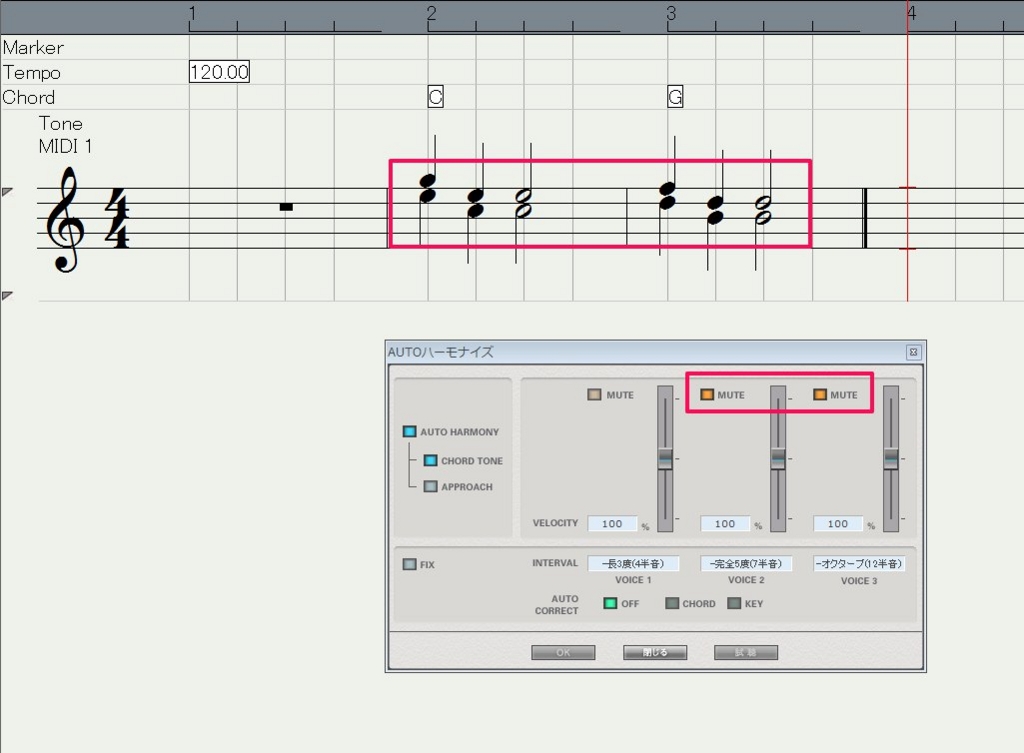The width and height of the screenshot is (1024, 753).
Task: Select OFF for Auto Correct
Action: coord(610,604)
